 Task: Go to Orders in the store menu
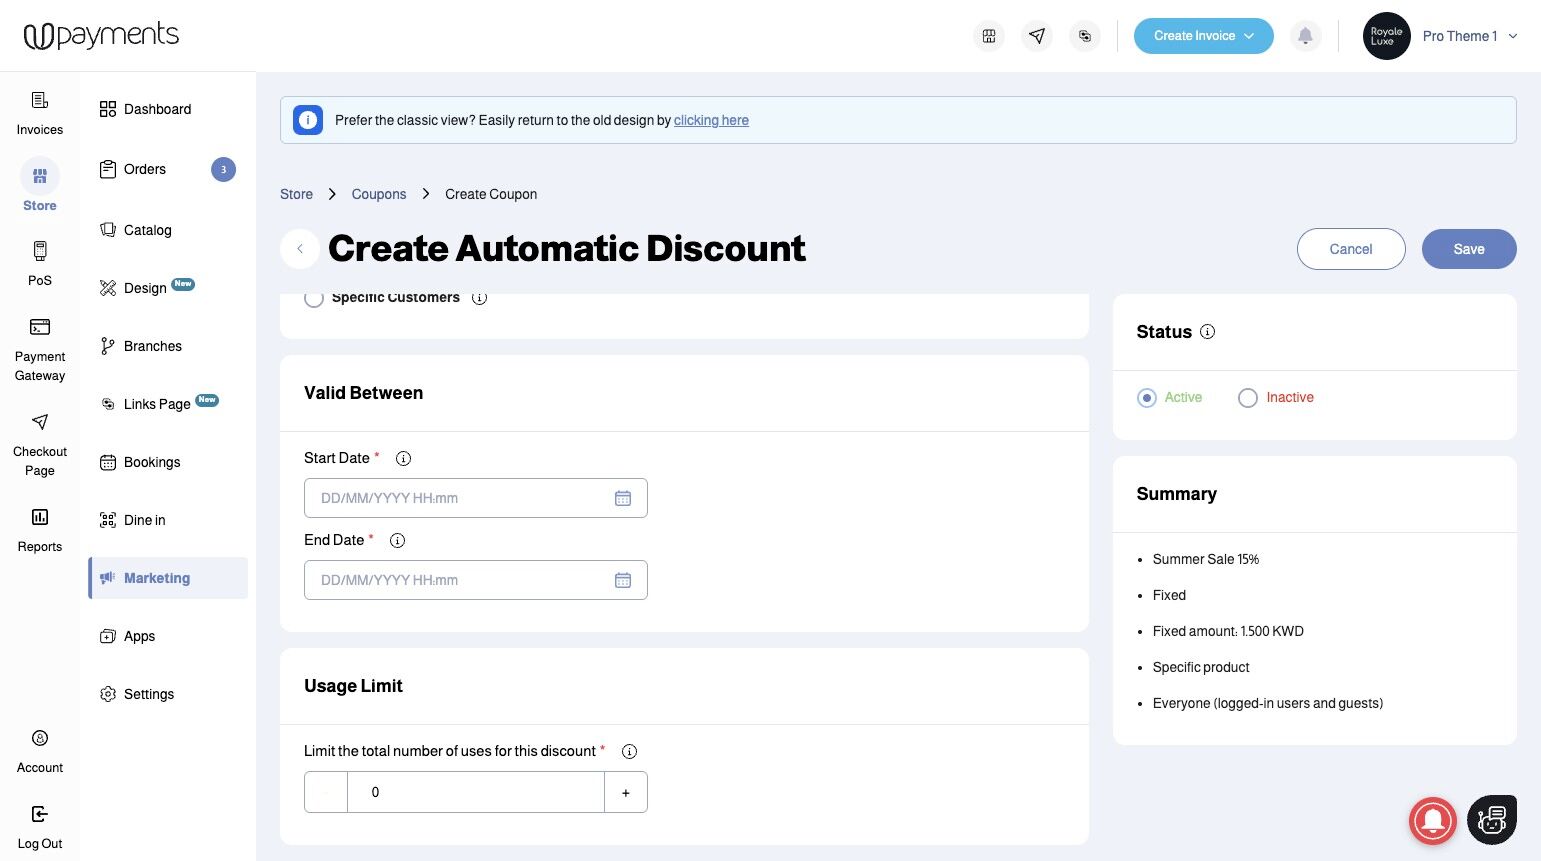tap(145, 169)
